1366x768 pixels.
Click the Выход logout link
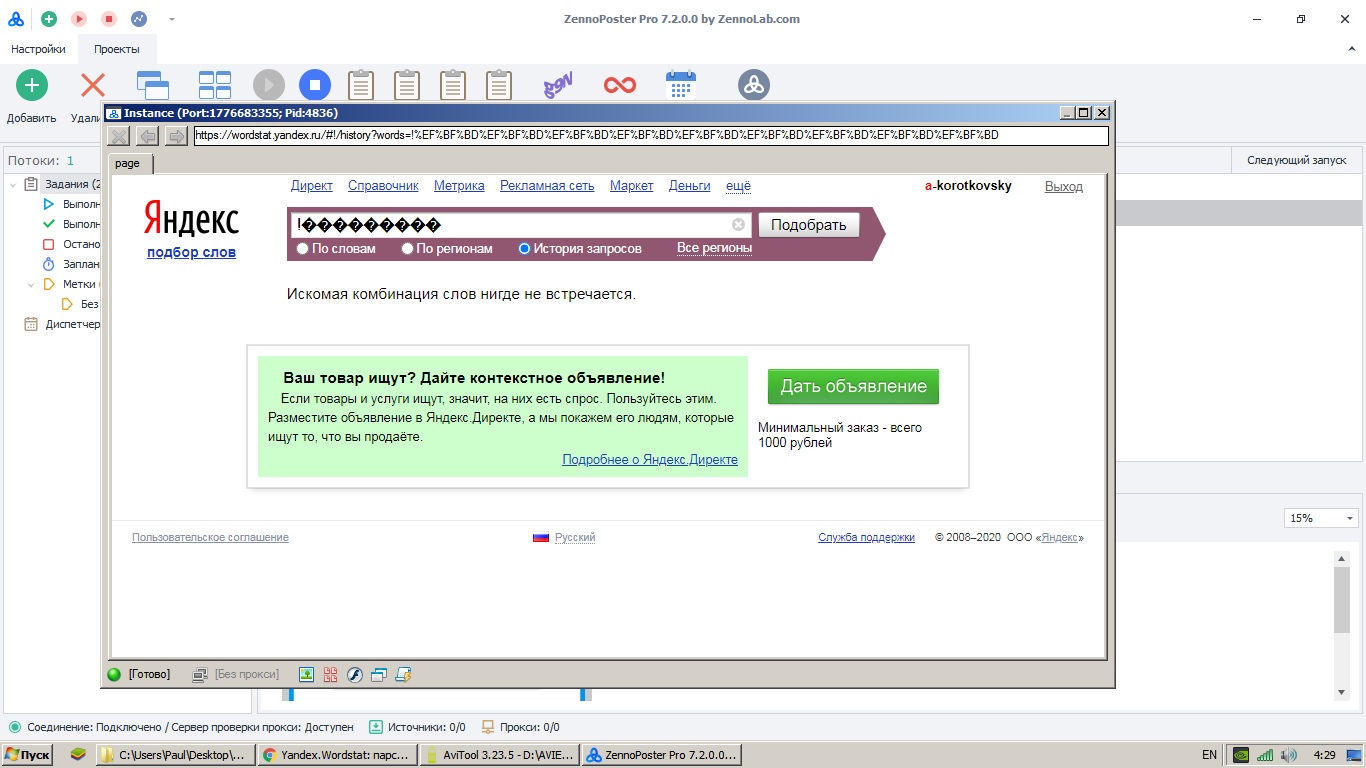click(x=1064, y=186)
